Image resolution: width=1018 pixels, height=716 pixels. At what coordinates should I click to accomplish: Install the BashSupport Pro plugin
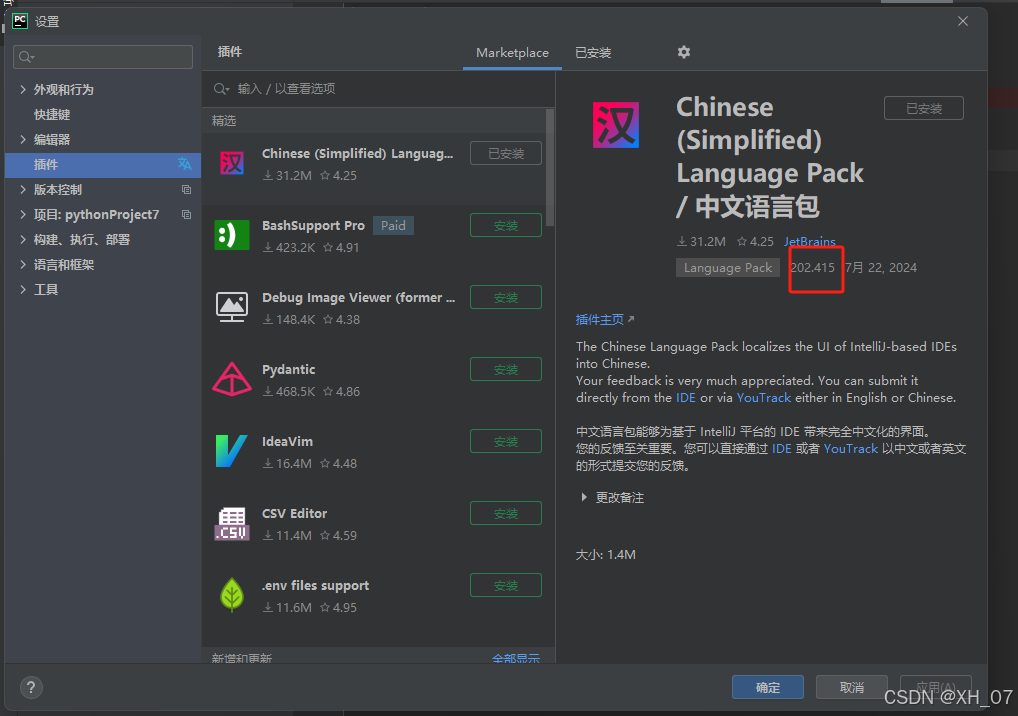(x=506, y=225)
